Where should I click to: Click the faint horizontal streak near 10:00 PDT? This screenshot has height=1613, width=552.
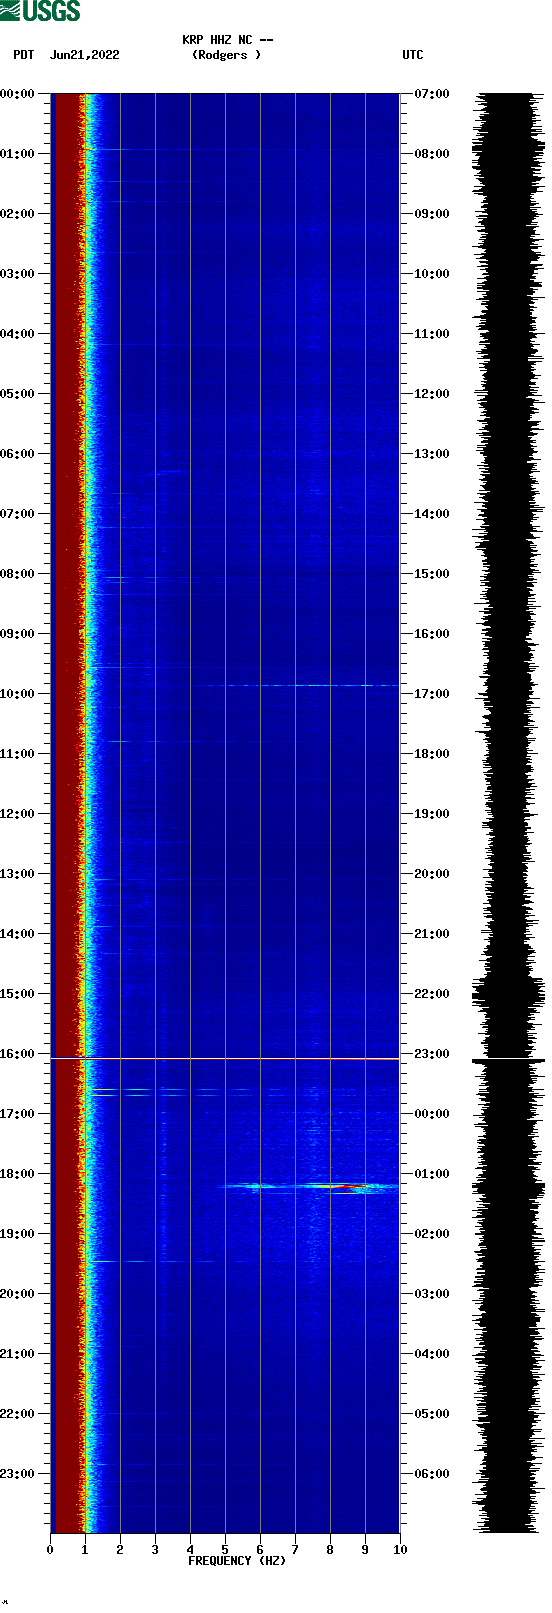tap(298, 685)
